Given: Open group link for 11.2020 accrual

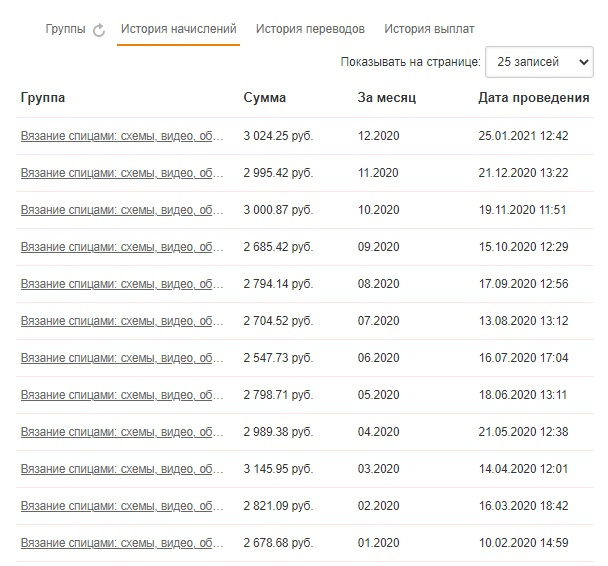Looking at the screenshot, I should (122, 173).
